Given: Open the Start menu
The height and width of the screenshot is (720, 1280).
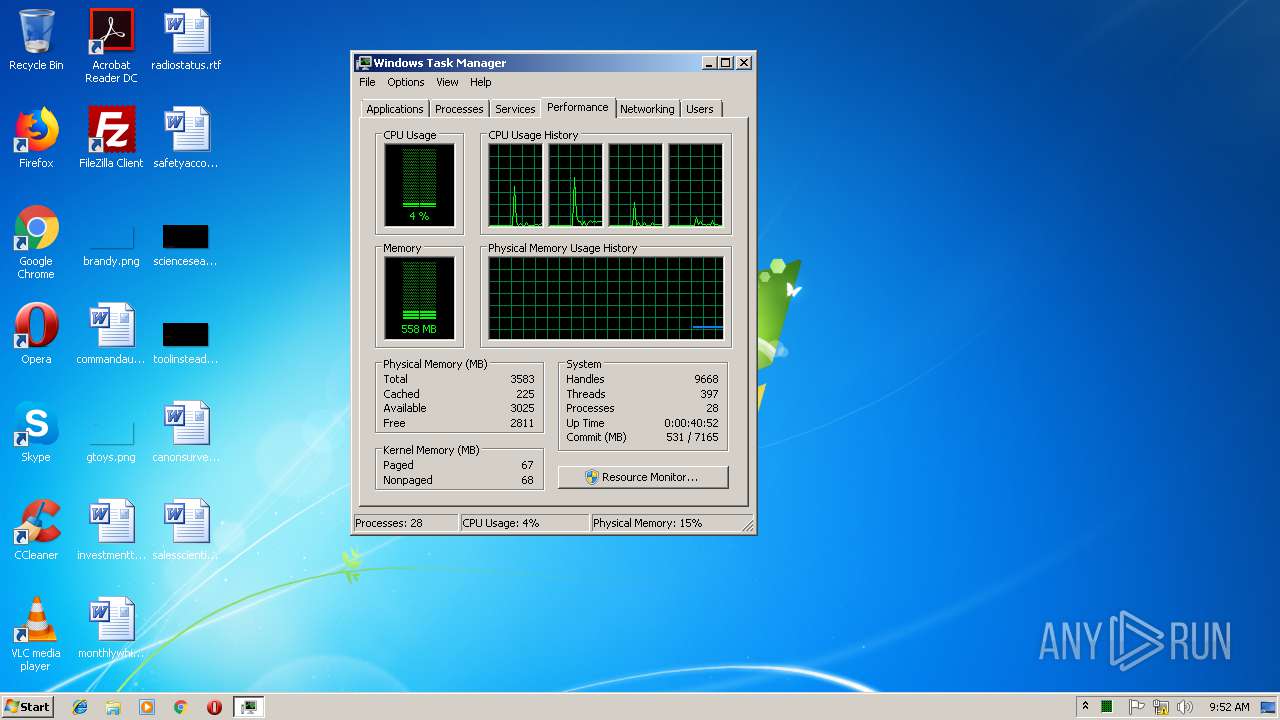Looking at the screenshot, I should pos(27,707).
